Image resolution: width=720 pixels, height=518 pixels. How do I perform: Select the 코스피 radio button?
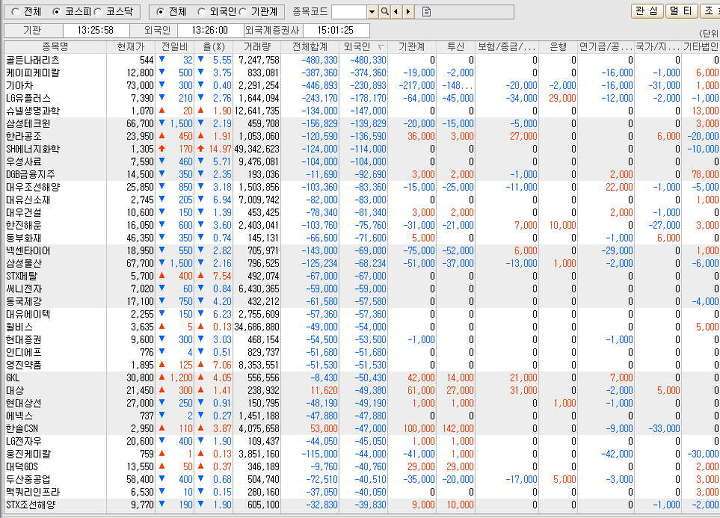tap(56, 11)
